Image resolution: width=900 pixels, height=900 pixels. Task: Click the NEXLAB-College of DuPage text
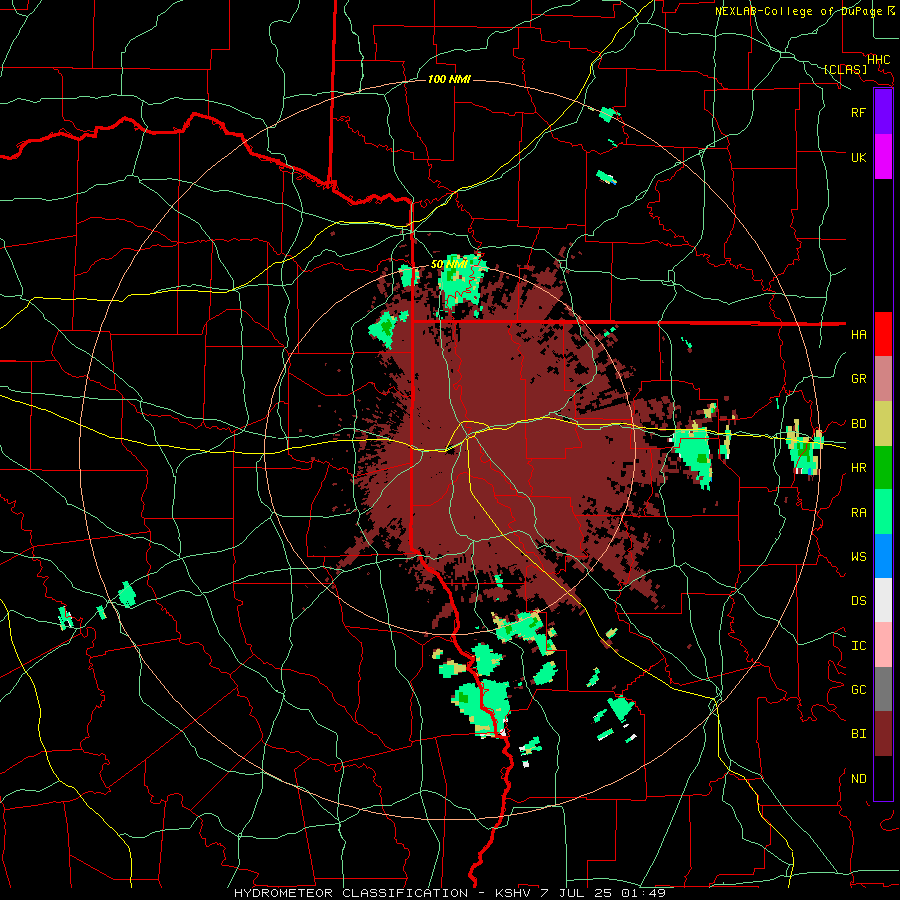click(x=798, y=11)
